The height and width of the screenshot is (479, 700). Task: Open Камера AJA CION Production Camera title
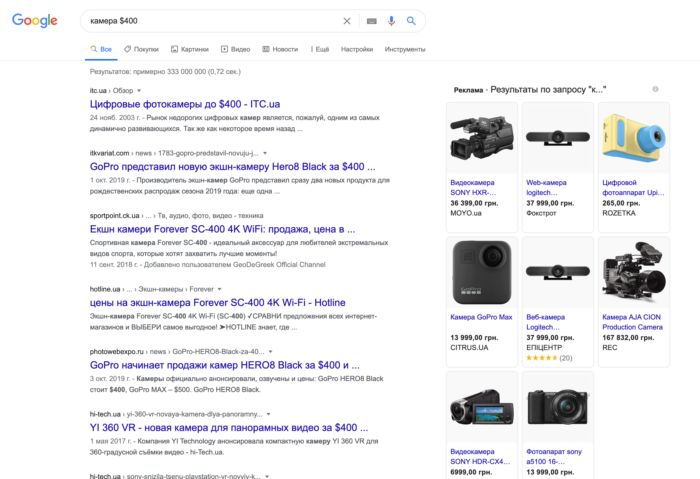pyautogui.click(x=633, y=322)
